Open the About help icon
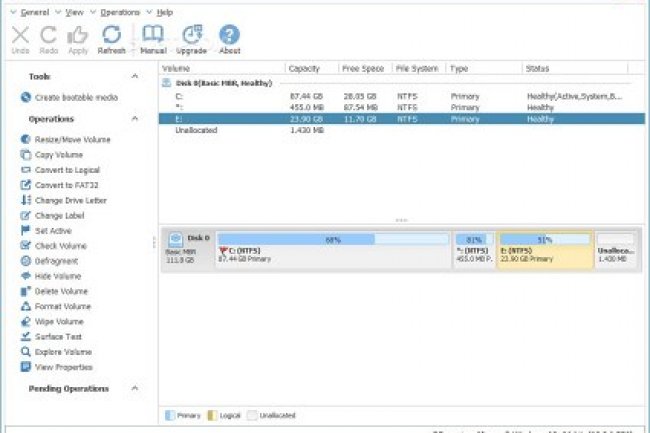 pyautogui.click(x=230, y=38)
